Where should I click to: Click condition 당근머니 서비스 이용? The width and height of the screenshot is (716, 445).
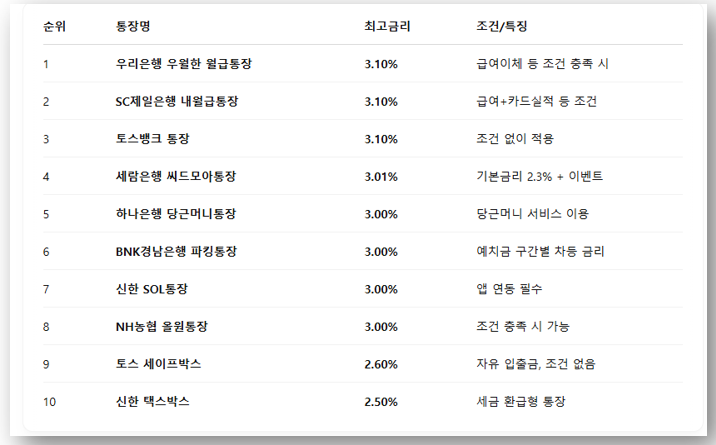coord(532,214)
